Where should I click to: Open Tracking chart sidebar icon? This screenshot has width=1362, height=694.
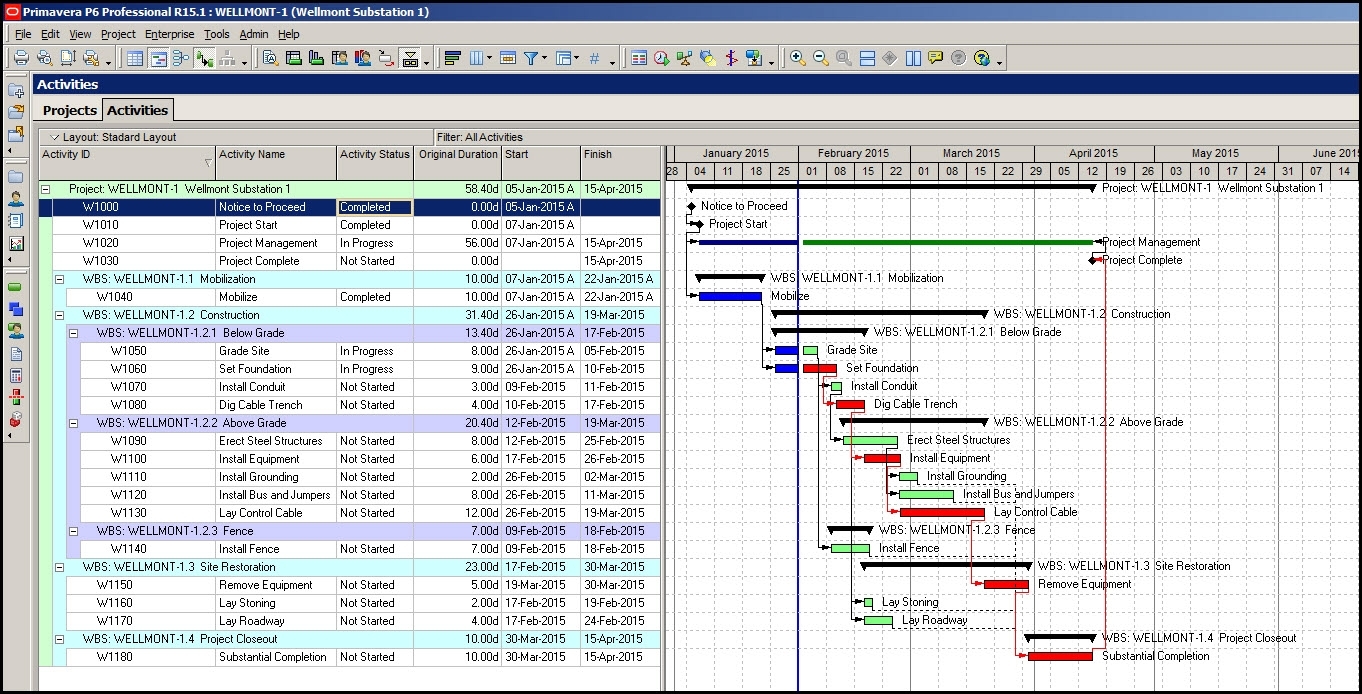16,244
